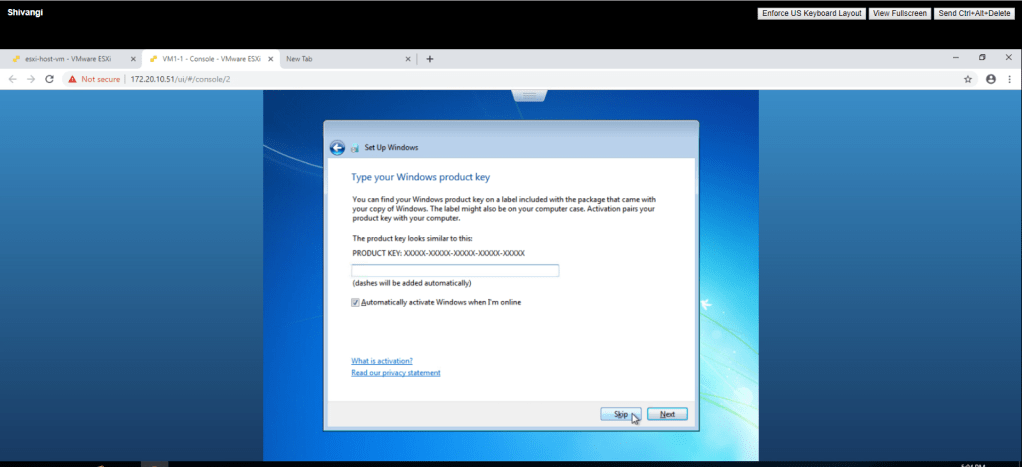
Task: Open Read our privacy statement link
Action: (x=395, y=373)
